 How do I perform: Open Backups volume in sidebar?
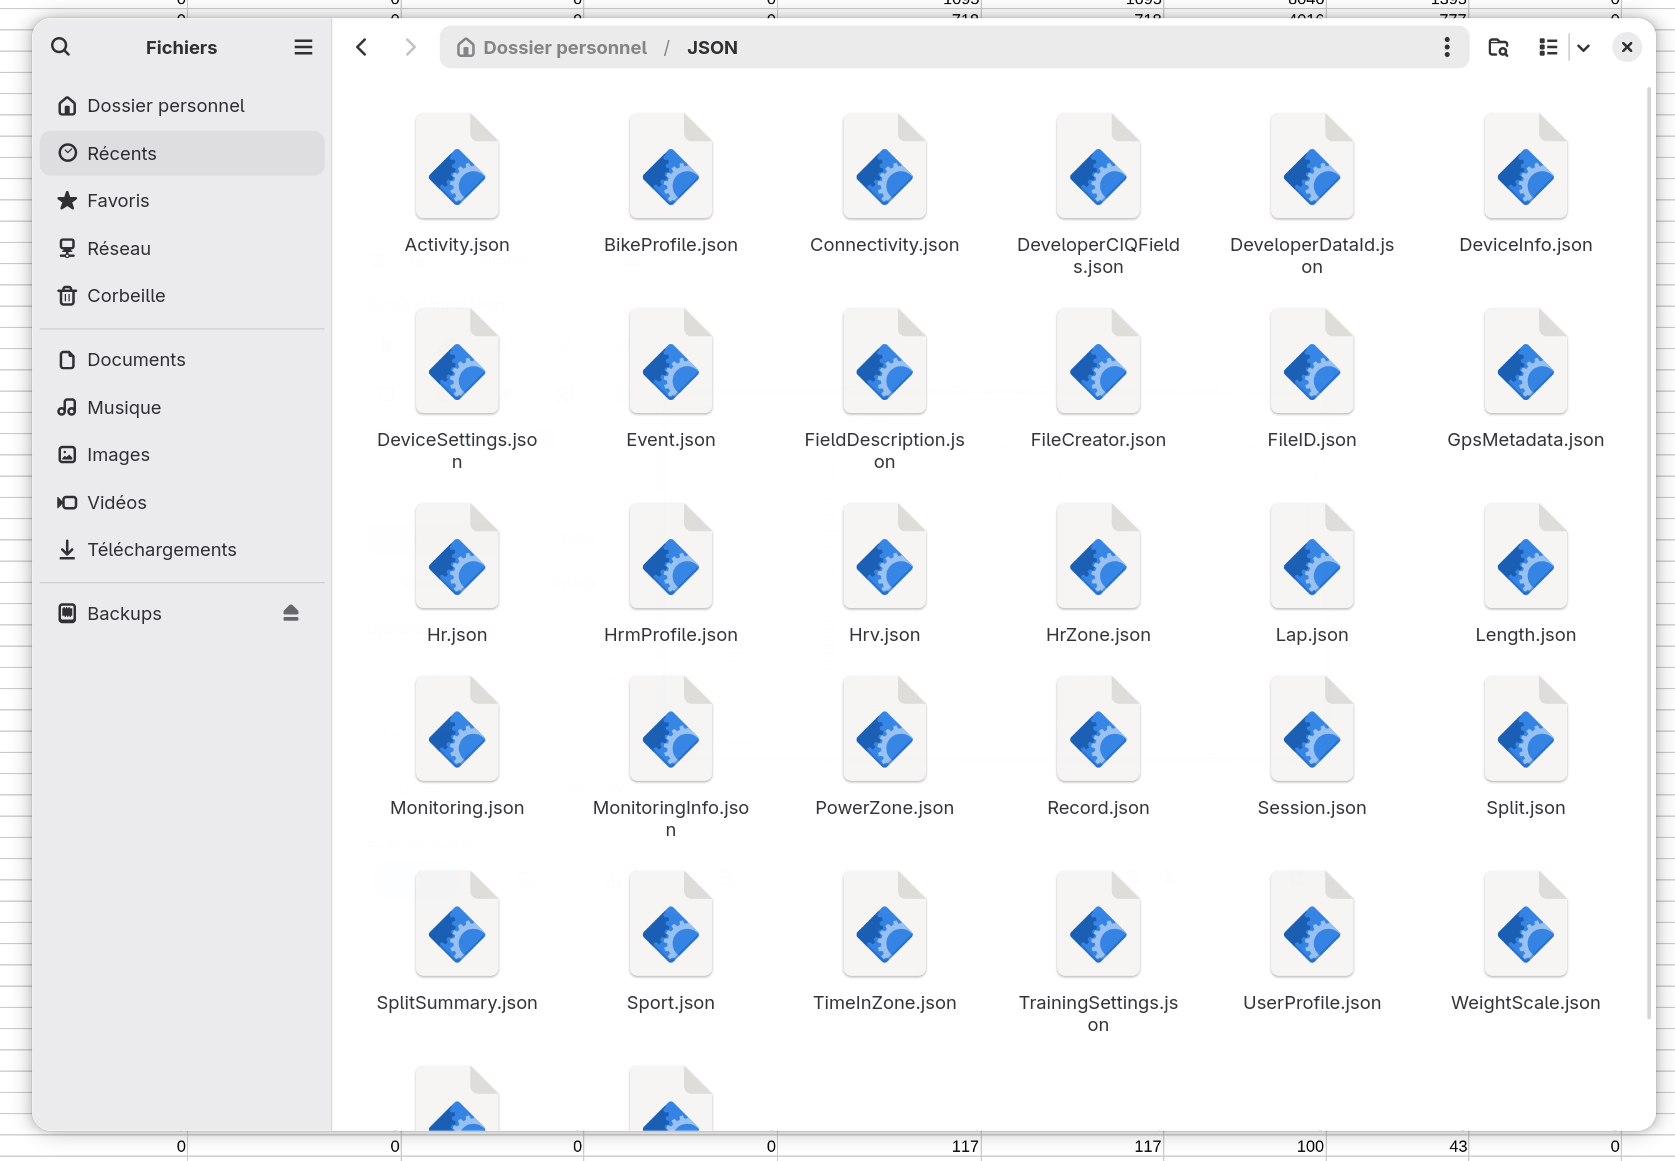coord(182,613)
